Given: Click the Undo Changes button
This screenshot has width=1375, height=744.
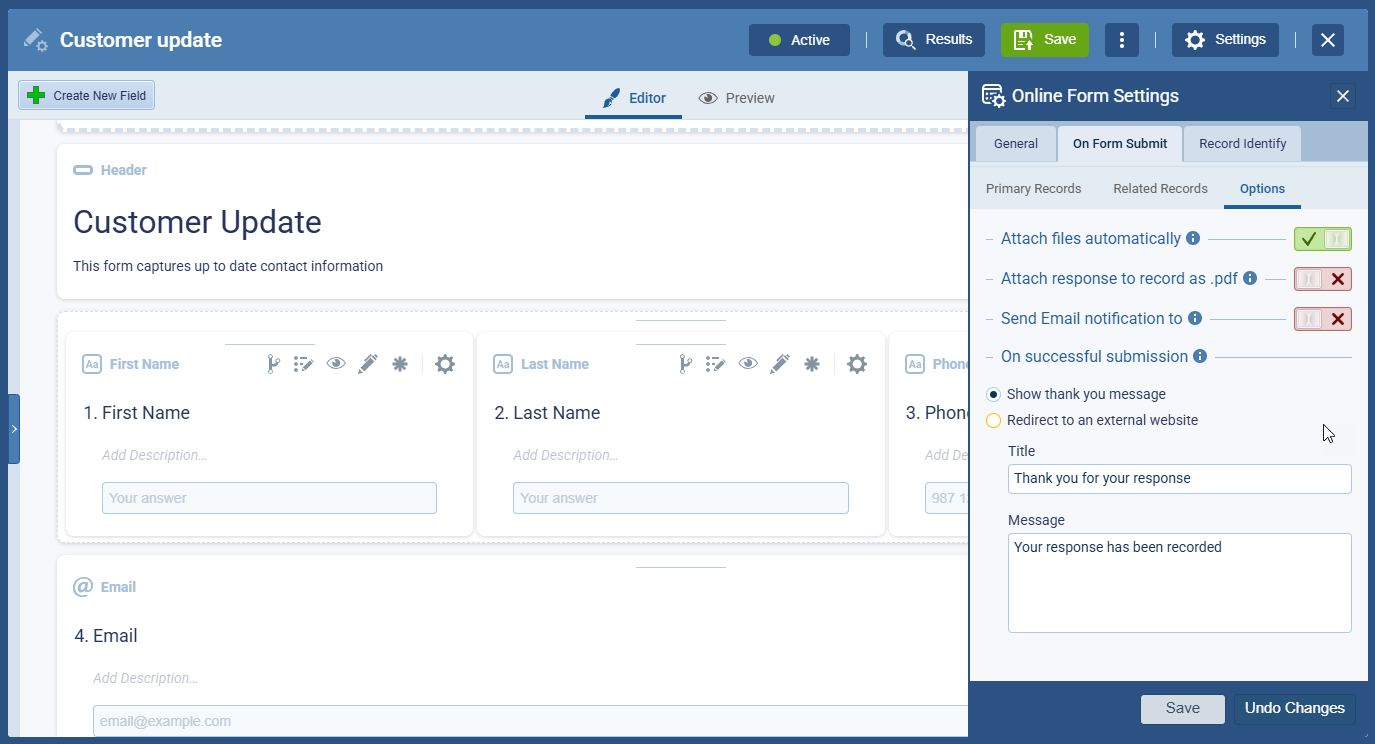Looking at the screenshot, I should (1294, 708).
